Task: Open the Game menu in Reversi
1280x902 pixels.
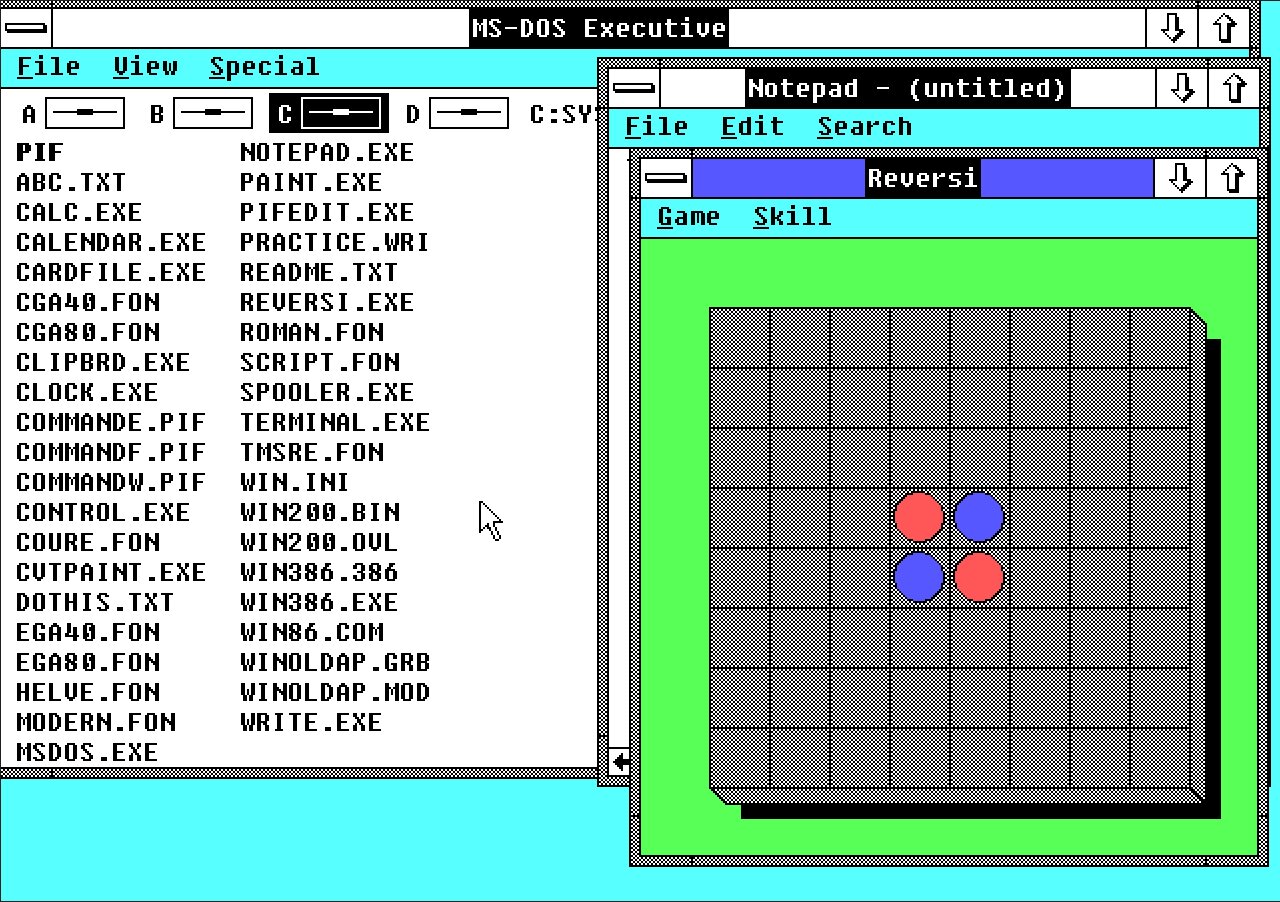Action: coord(688,217)
